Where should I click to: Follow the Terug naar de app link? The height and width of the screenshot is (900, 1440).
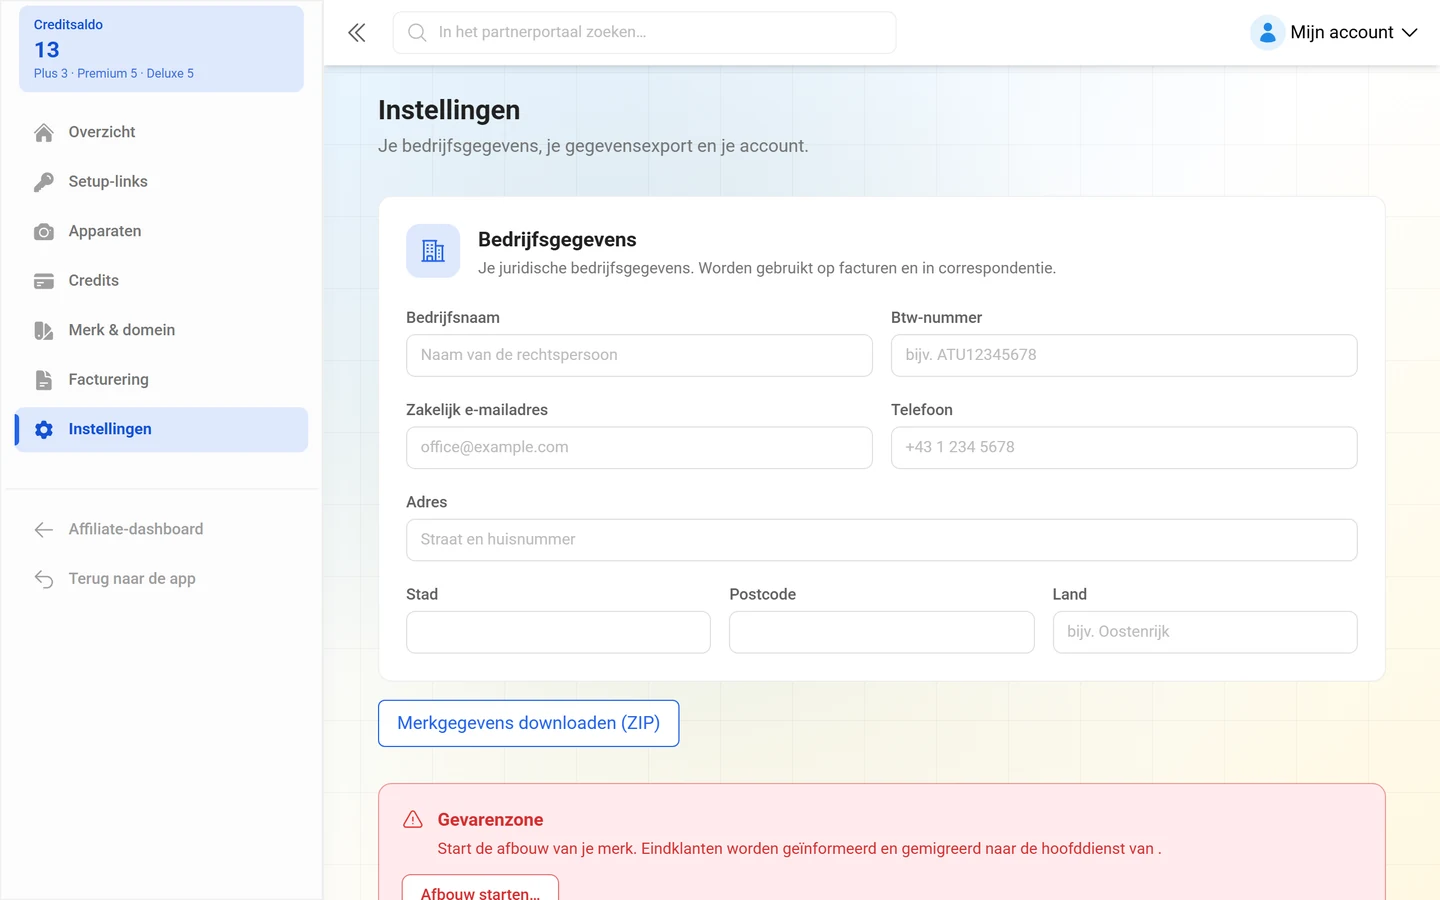162,579
